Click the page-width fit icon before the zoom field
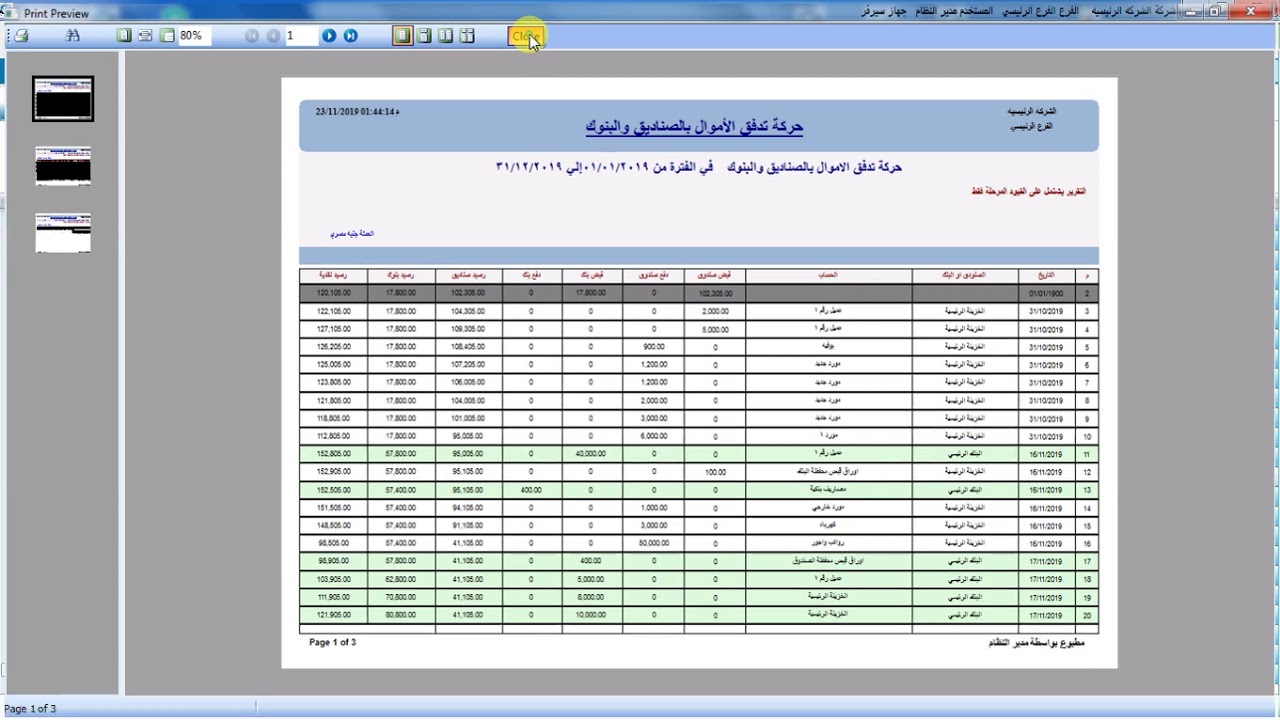The height and width of the screenshot is (720, 1280). coord(146,36)
